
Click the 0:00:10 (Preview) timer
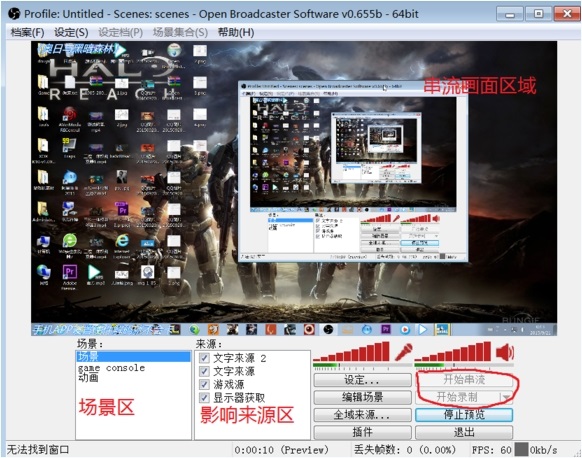tap(281, 450)
